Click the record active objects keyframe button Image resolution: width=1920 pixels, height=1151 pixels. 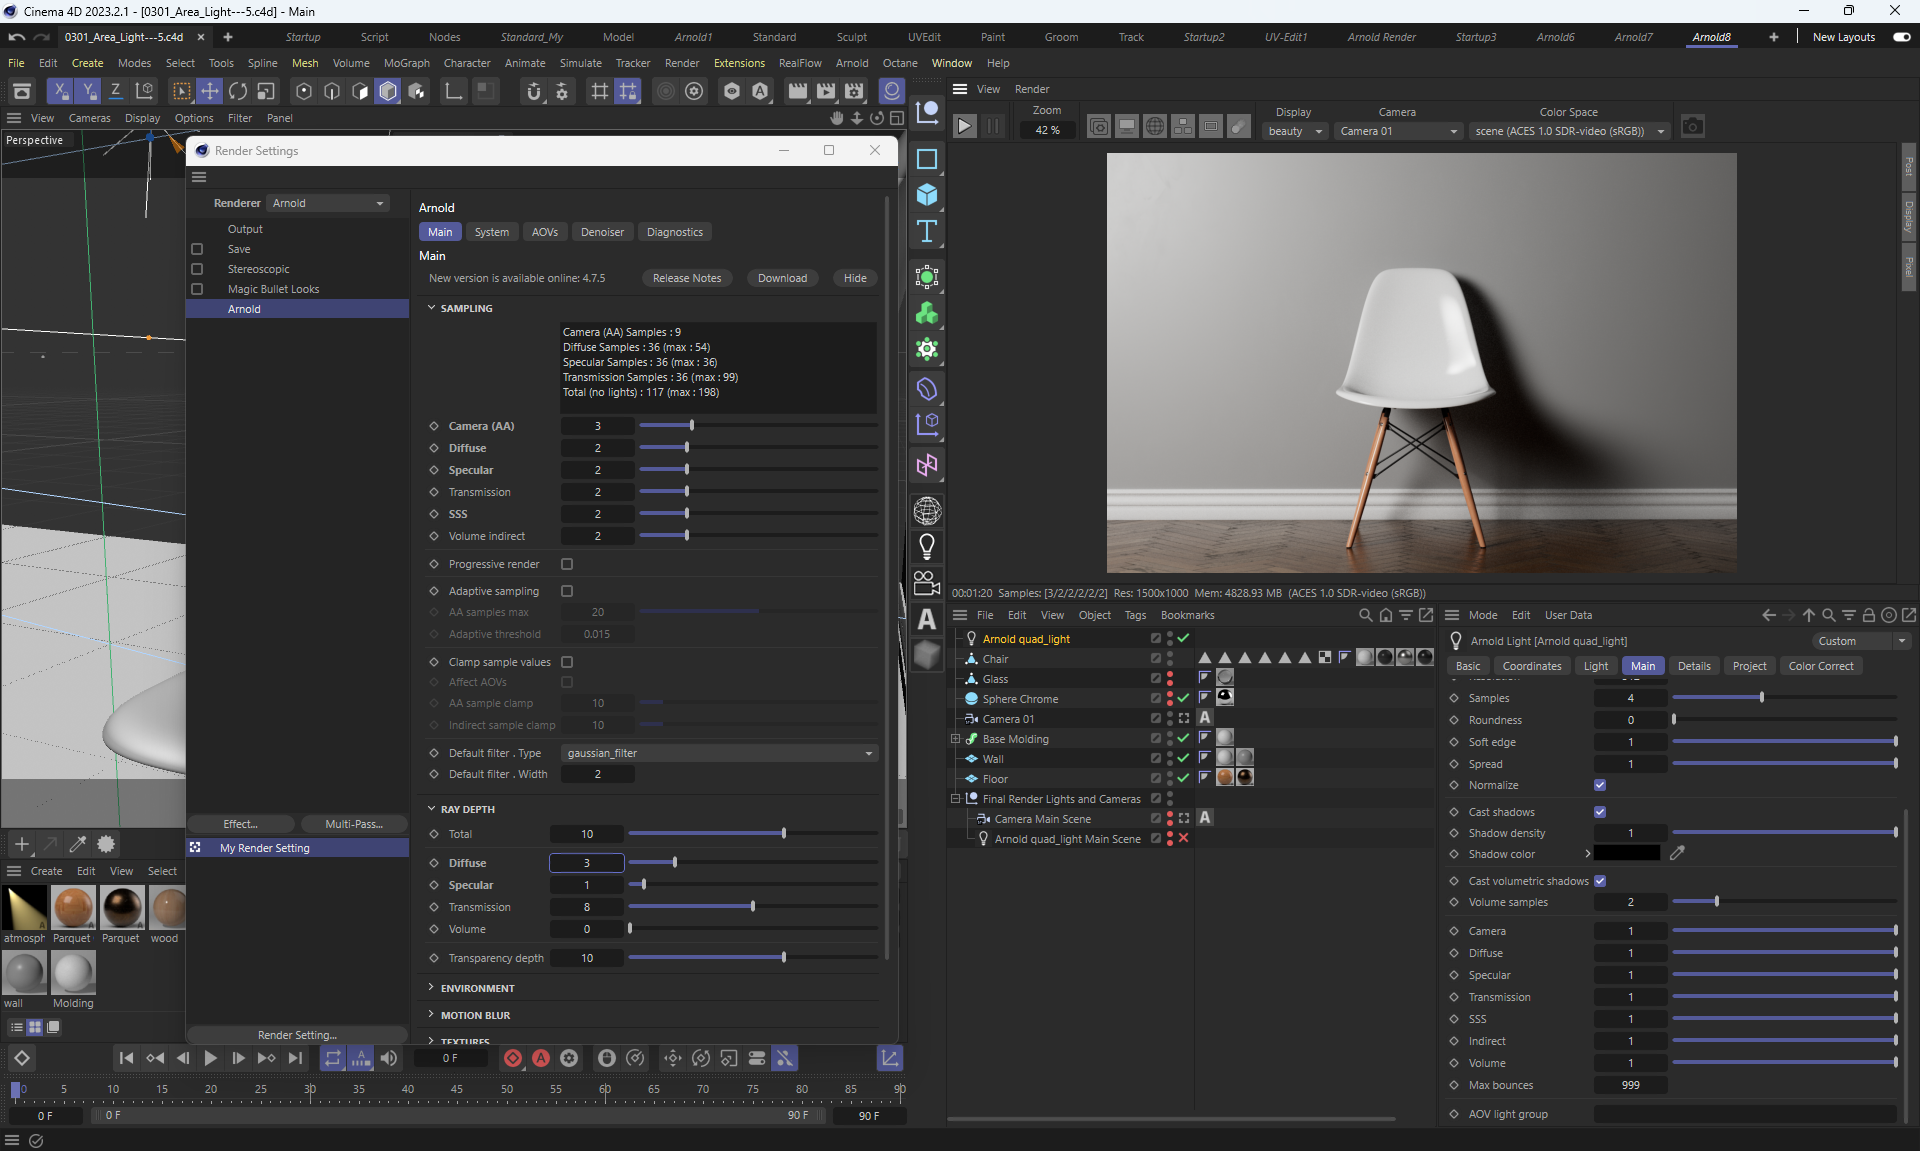(513, 1058)
